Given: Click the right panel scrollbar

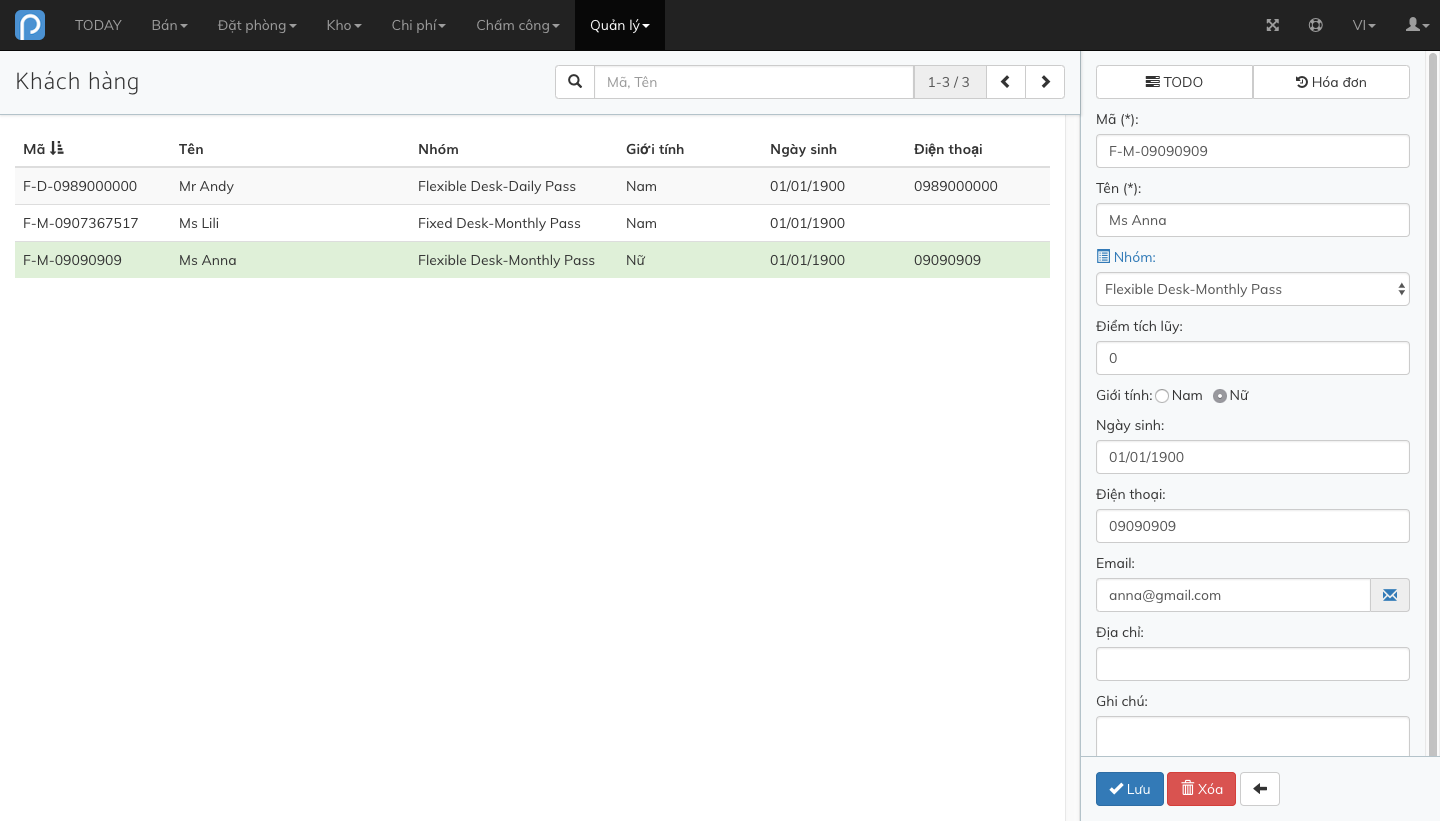Looking at the screenshot, I should 1434,404.
